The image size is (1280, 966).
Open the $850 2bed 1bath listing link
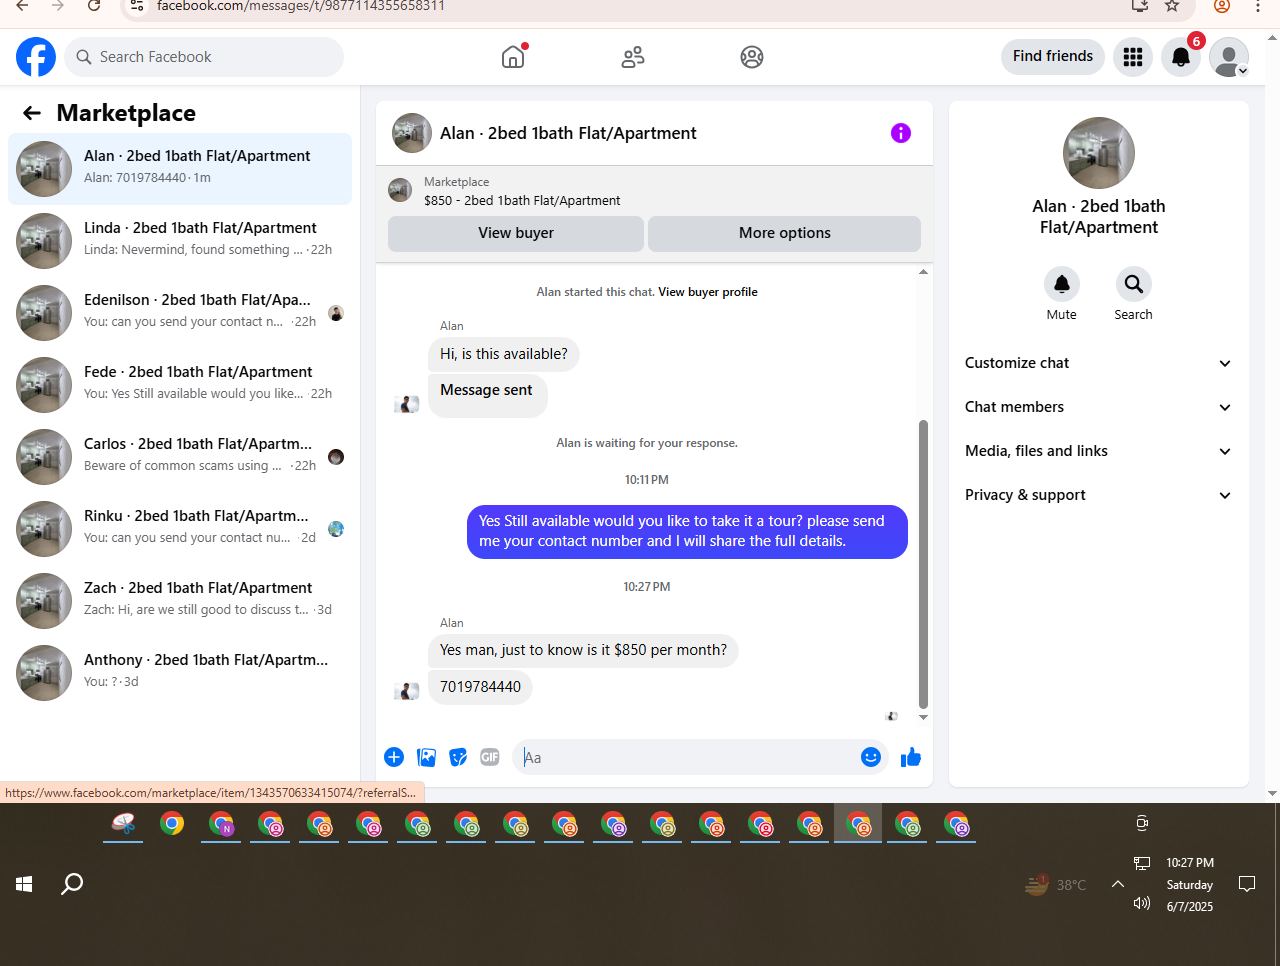click(522, 200)
